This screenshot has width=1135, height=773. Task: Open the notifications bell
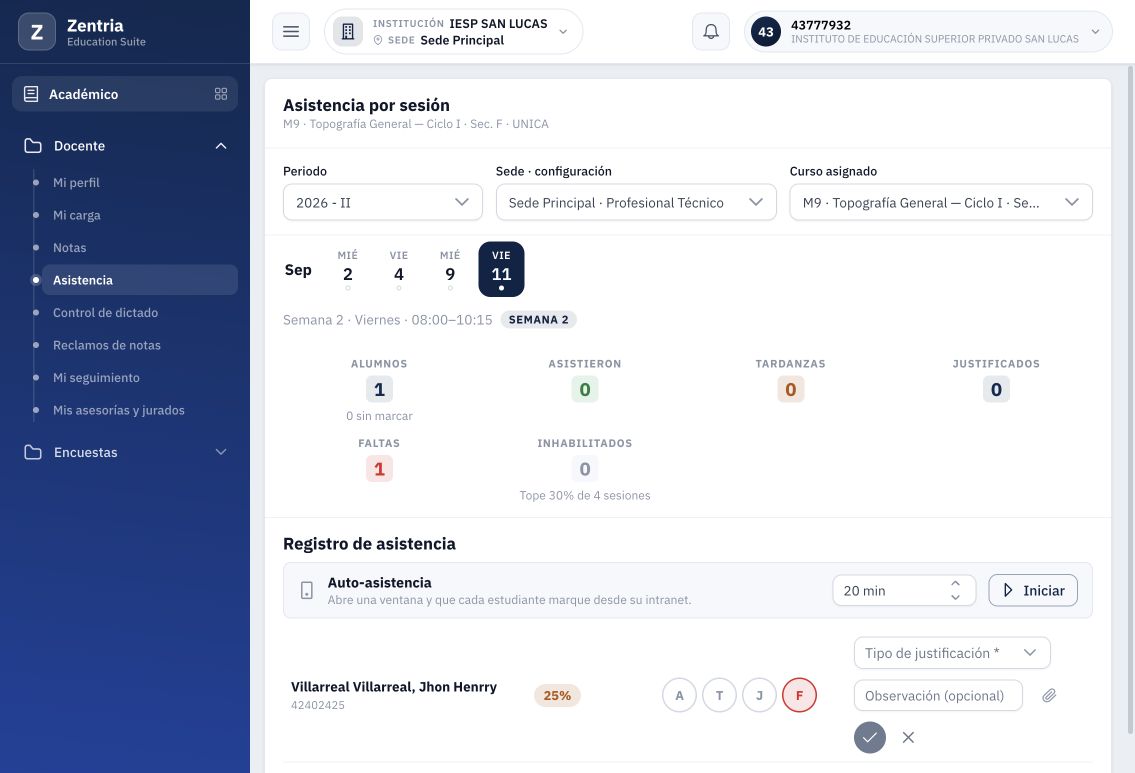pyautogui.click(x=711, y=32)
